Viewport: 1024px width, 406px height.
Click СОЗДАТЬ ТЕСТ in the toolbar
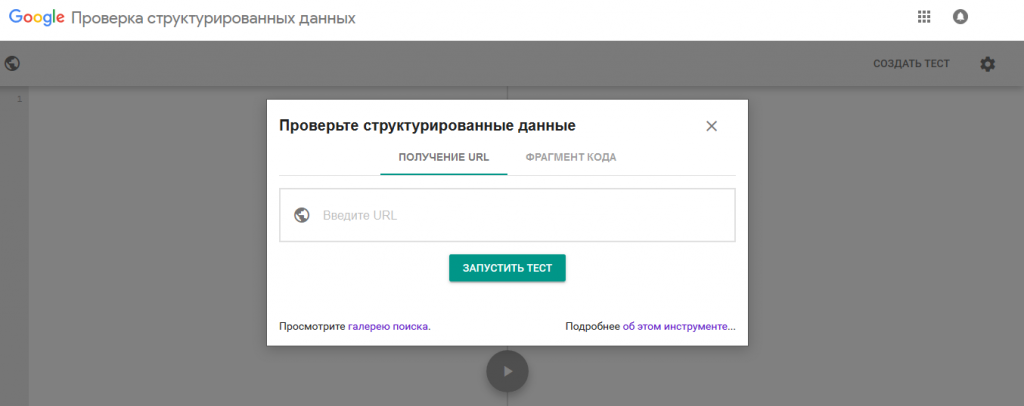click(912, 64)
